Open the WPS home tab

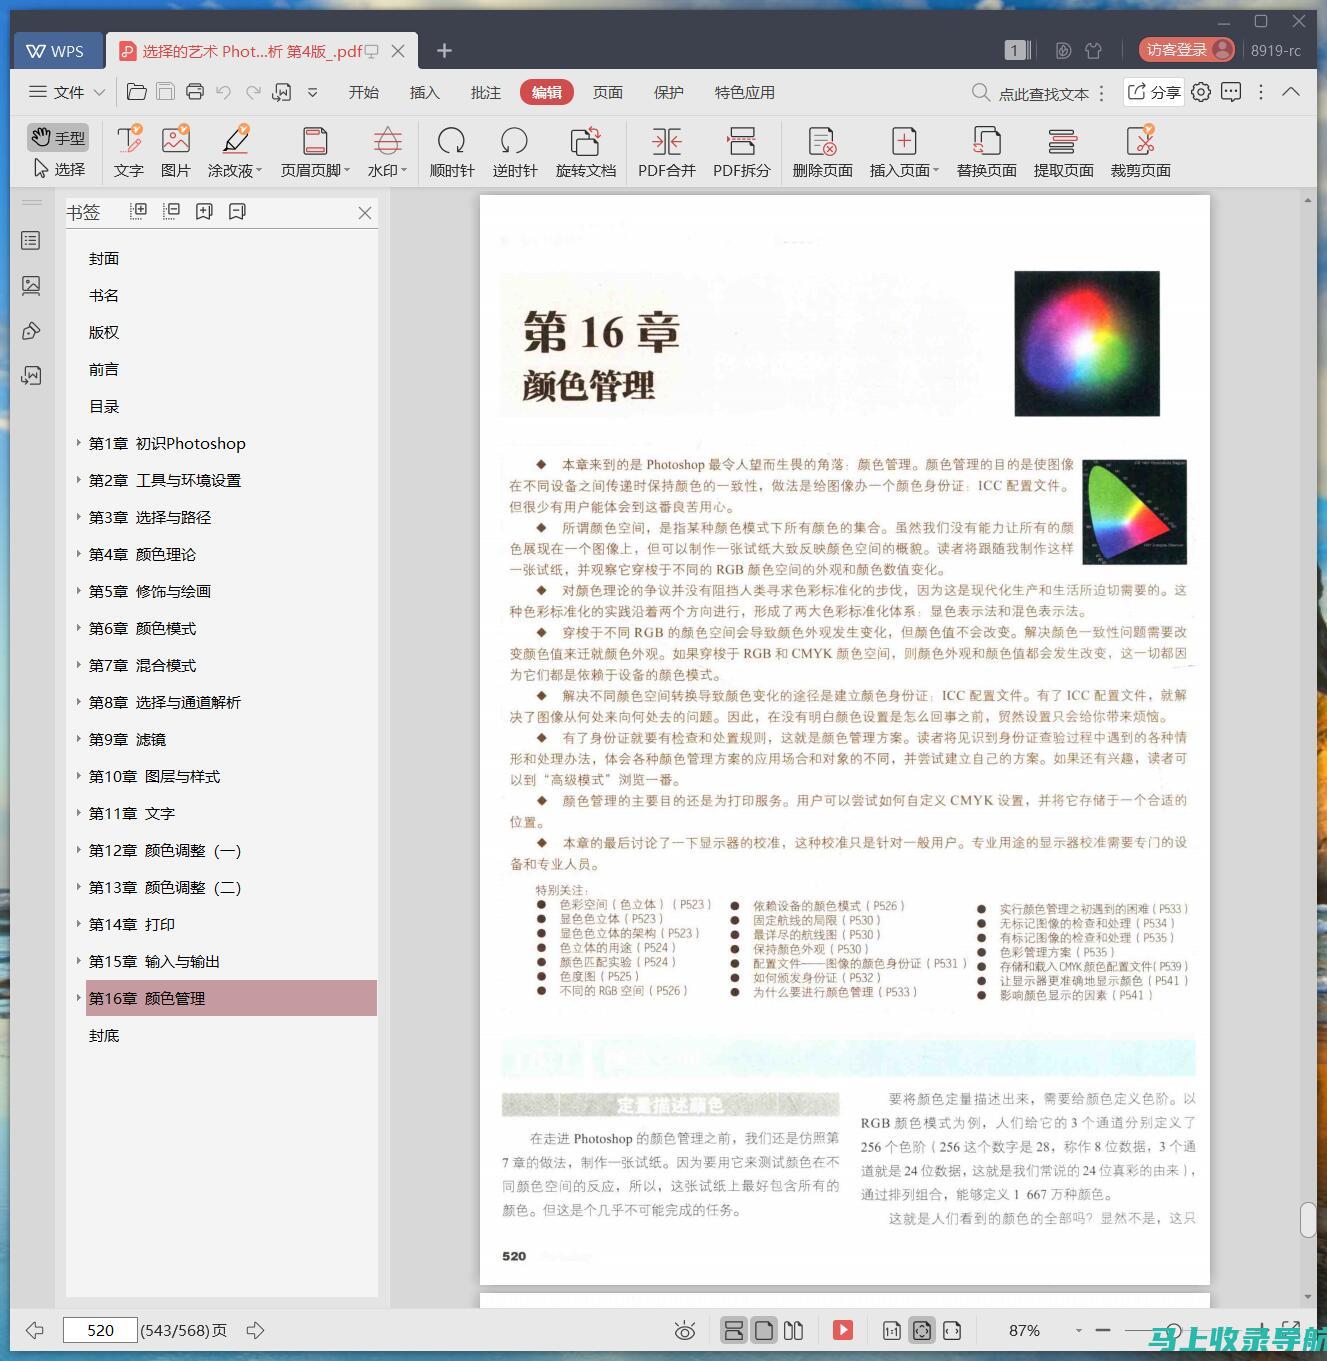pos(56,51)
